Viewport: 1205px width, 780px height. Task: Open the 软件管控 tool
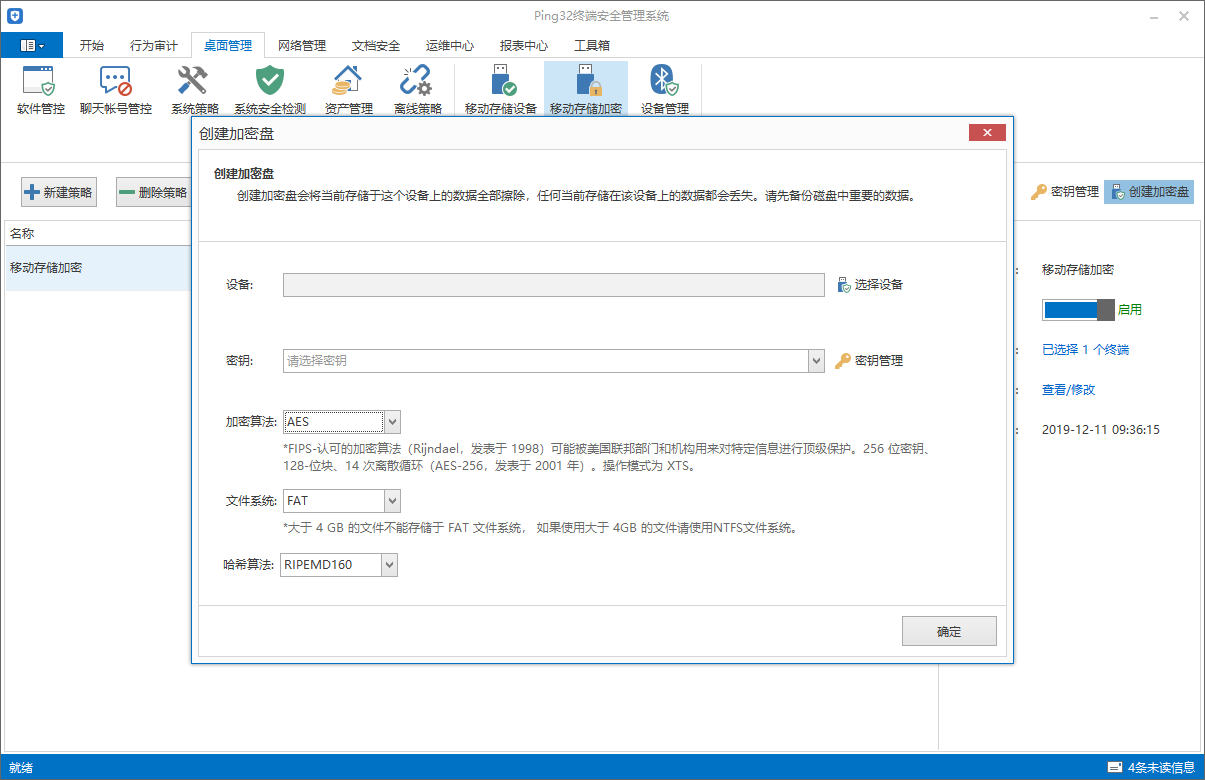tap(40, 89)
